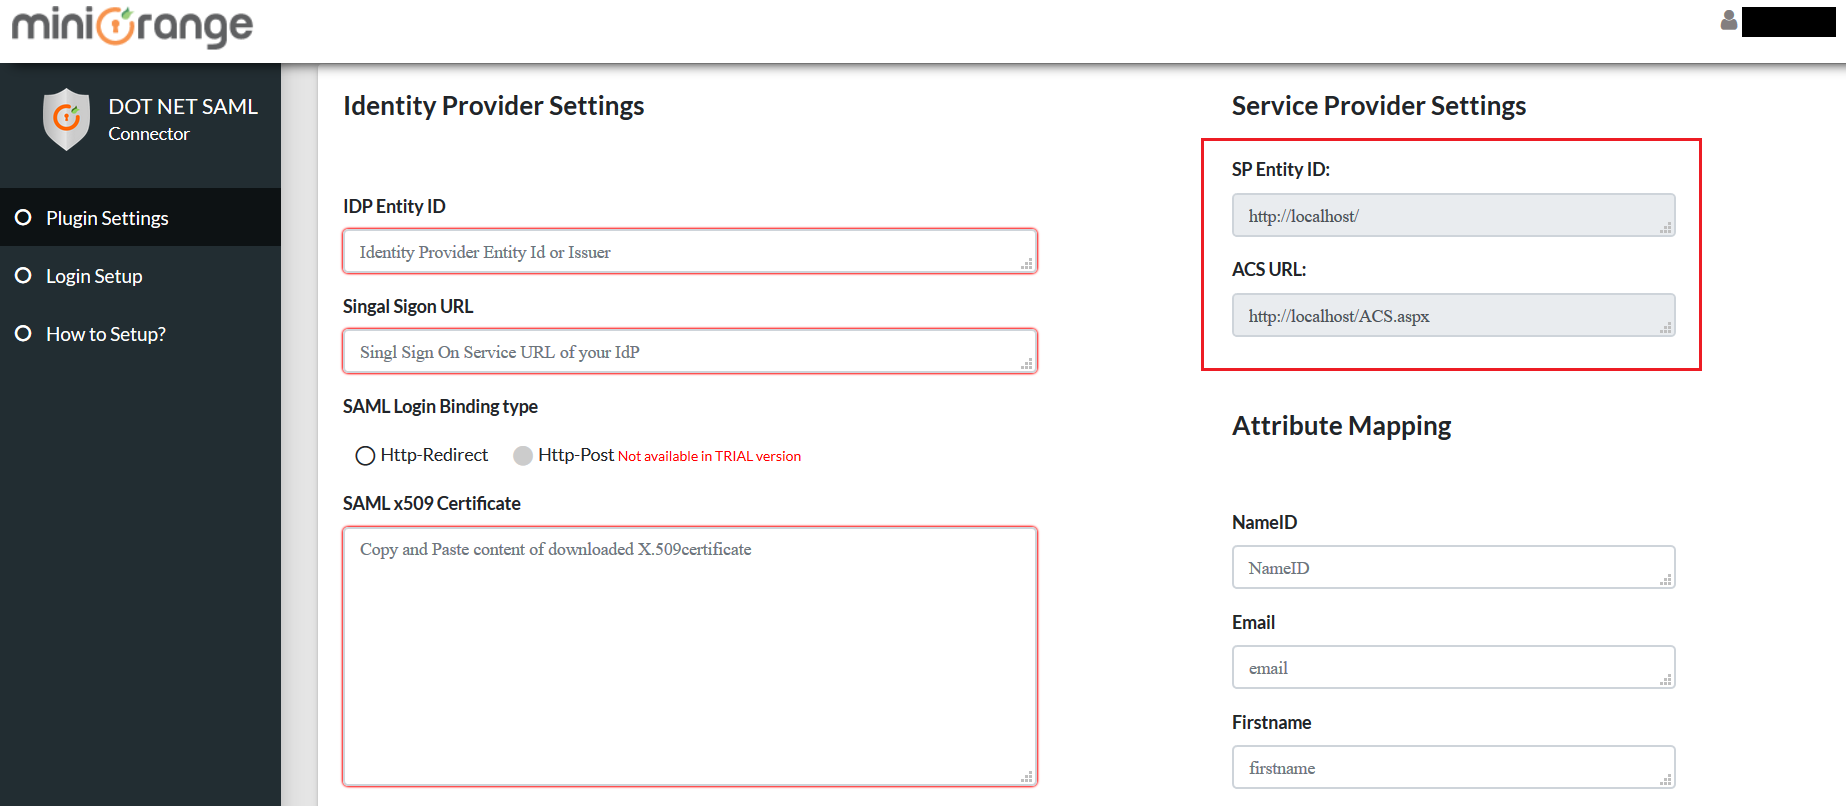The width and height of the screenshot is (1846, 806).
Task: Click the DOT NET SAML shield icon
Action: tap(66, 119)
